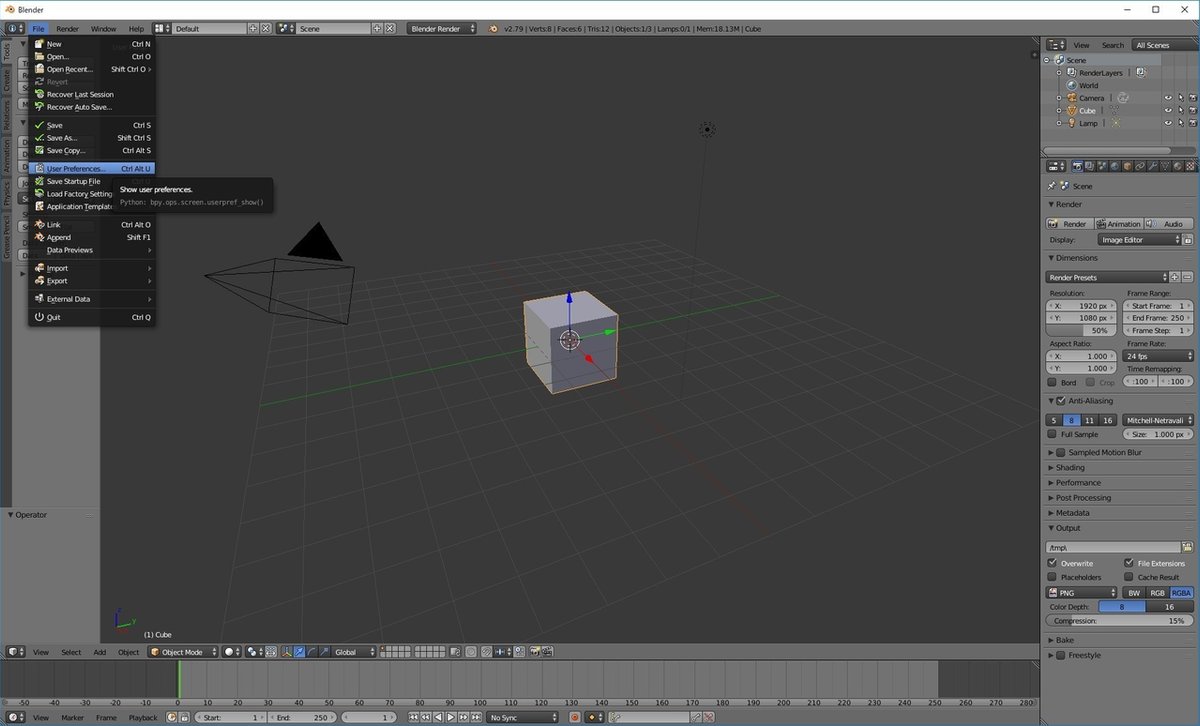1200x726 pixels.
Task: Choose Quit from File menu
Action: [92, 317]
